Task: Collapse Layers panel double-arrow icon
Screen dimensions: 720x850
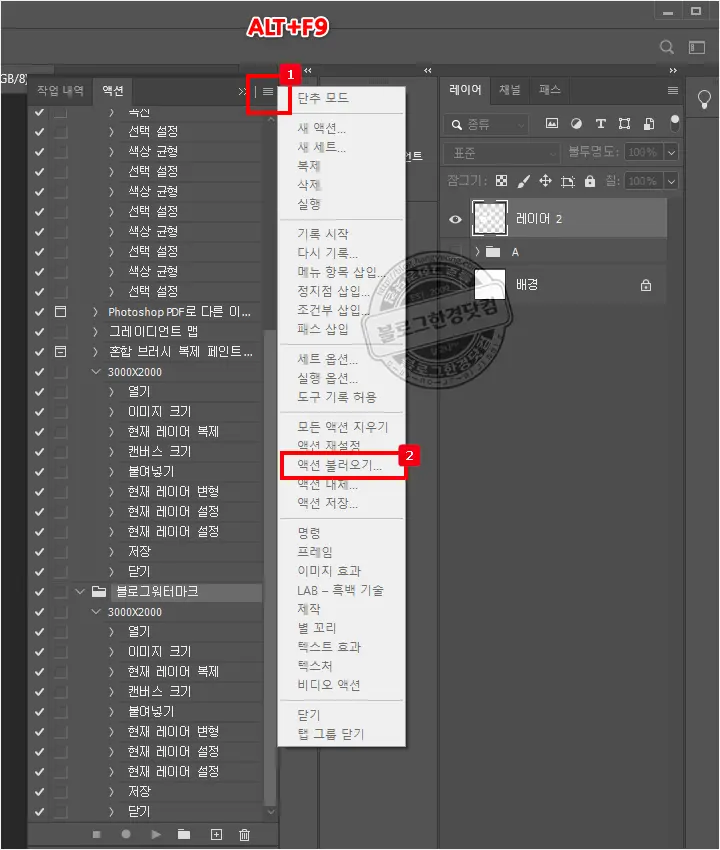Action: click(x=673, y=70)
